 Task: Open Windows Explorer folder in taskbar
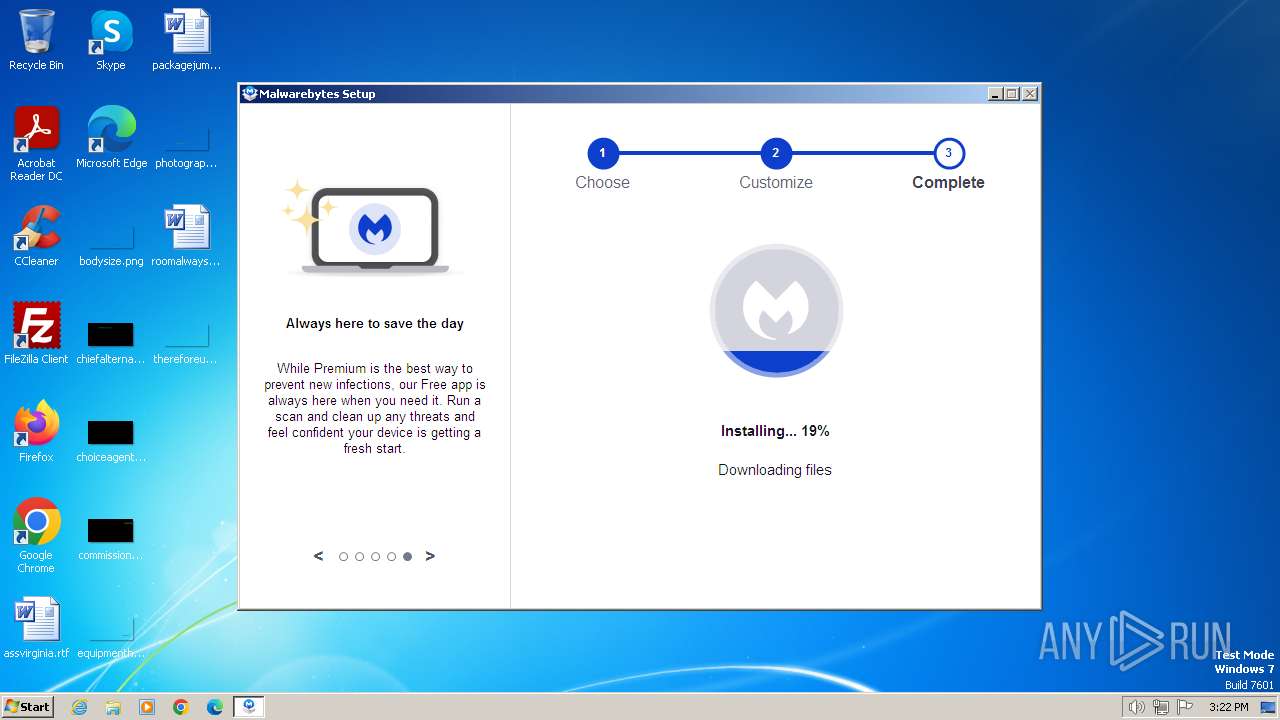point(113,707)
